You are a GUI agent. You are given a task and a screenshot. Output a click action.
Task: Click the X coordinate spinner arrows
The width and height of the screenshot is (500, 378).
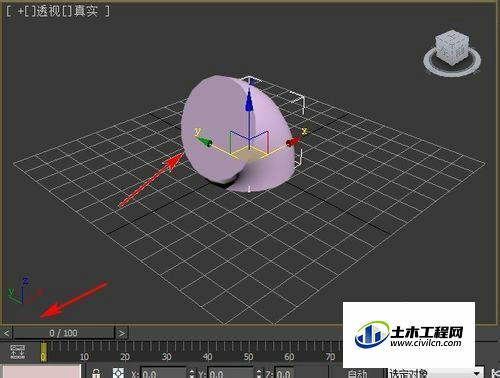[x=192, y=373]
